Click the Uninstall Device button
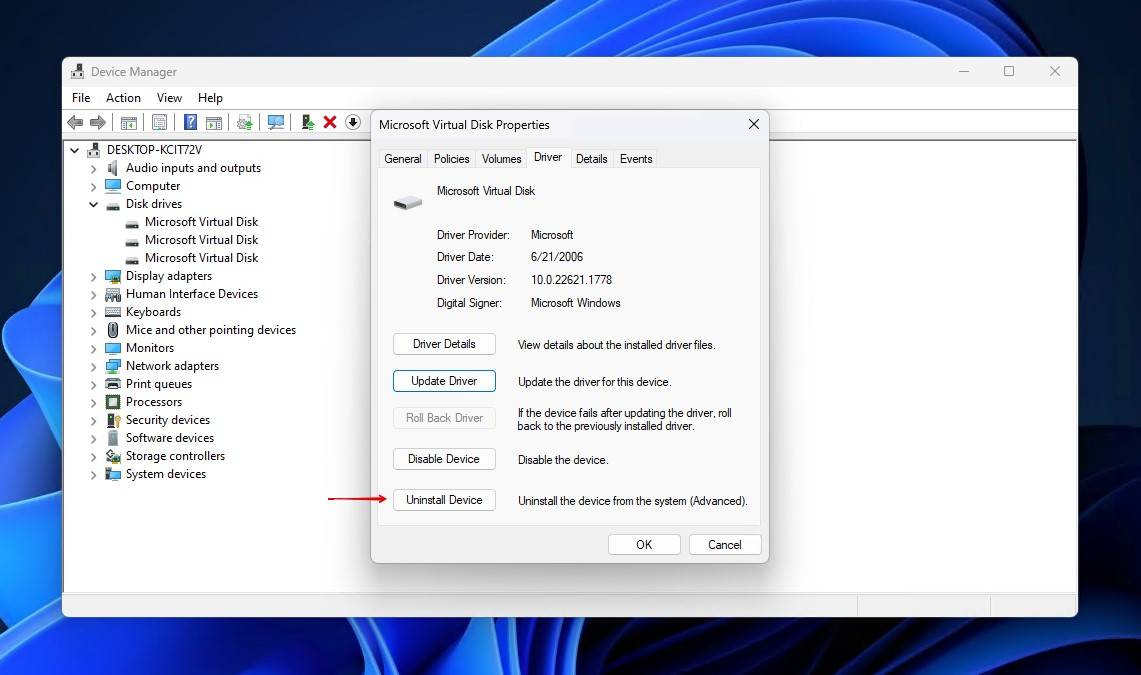Image resolution: width=1141 pixels, height=675 pixels. (444, 500)
